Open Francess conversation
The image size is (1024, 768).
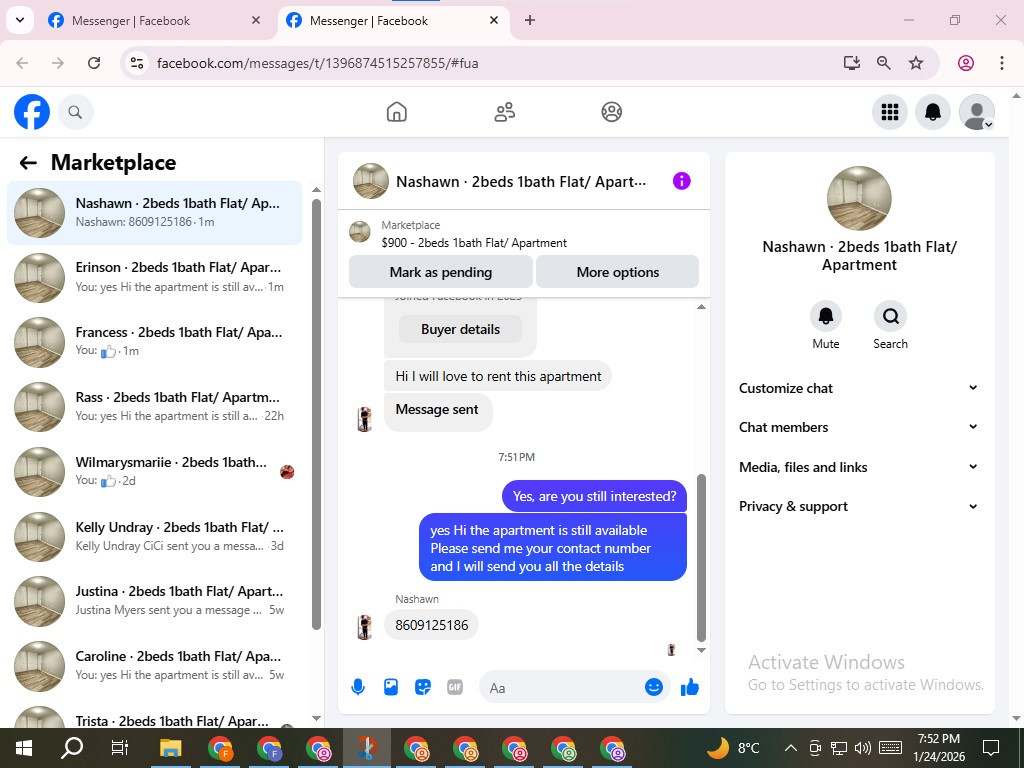point(155,342)
